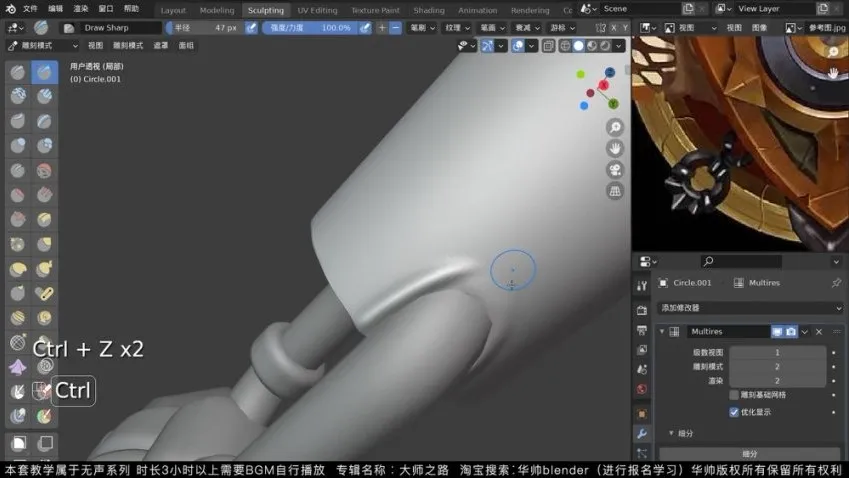Toggle the camera view icon

point(615,169)
